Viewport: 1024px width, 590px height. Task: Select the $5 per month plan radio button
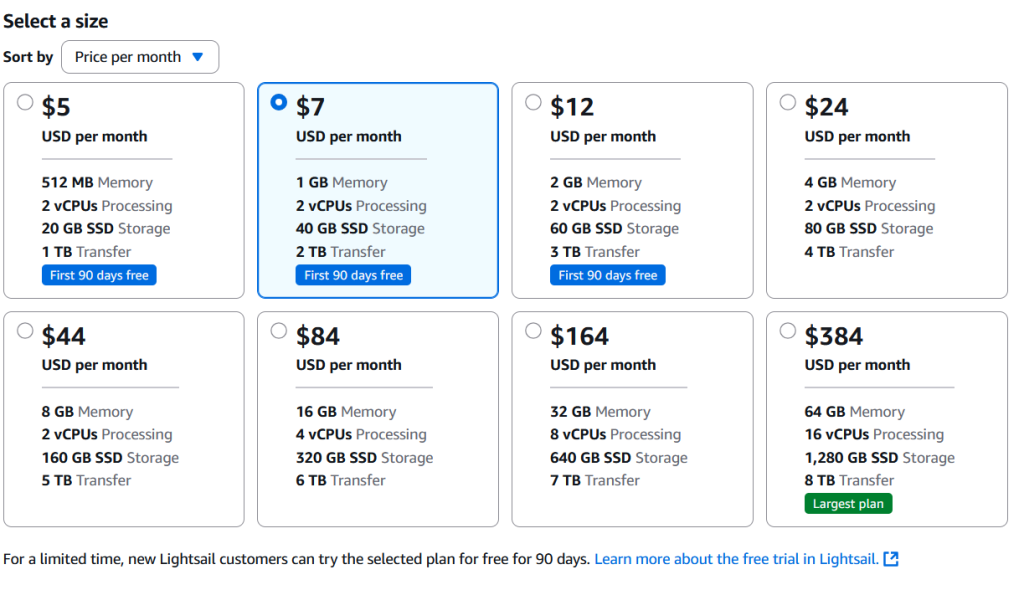25,103
